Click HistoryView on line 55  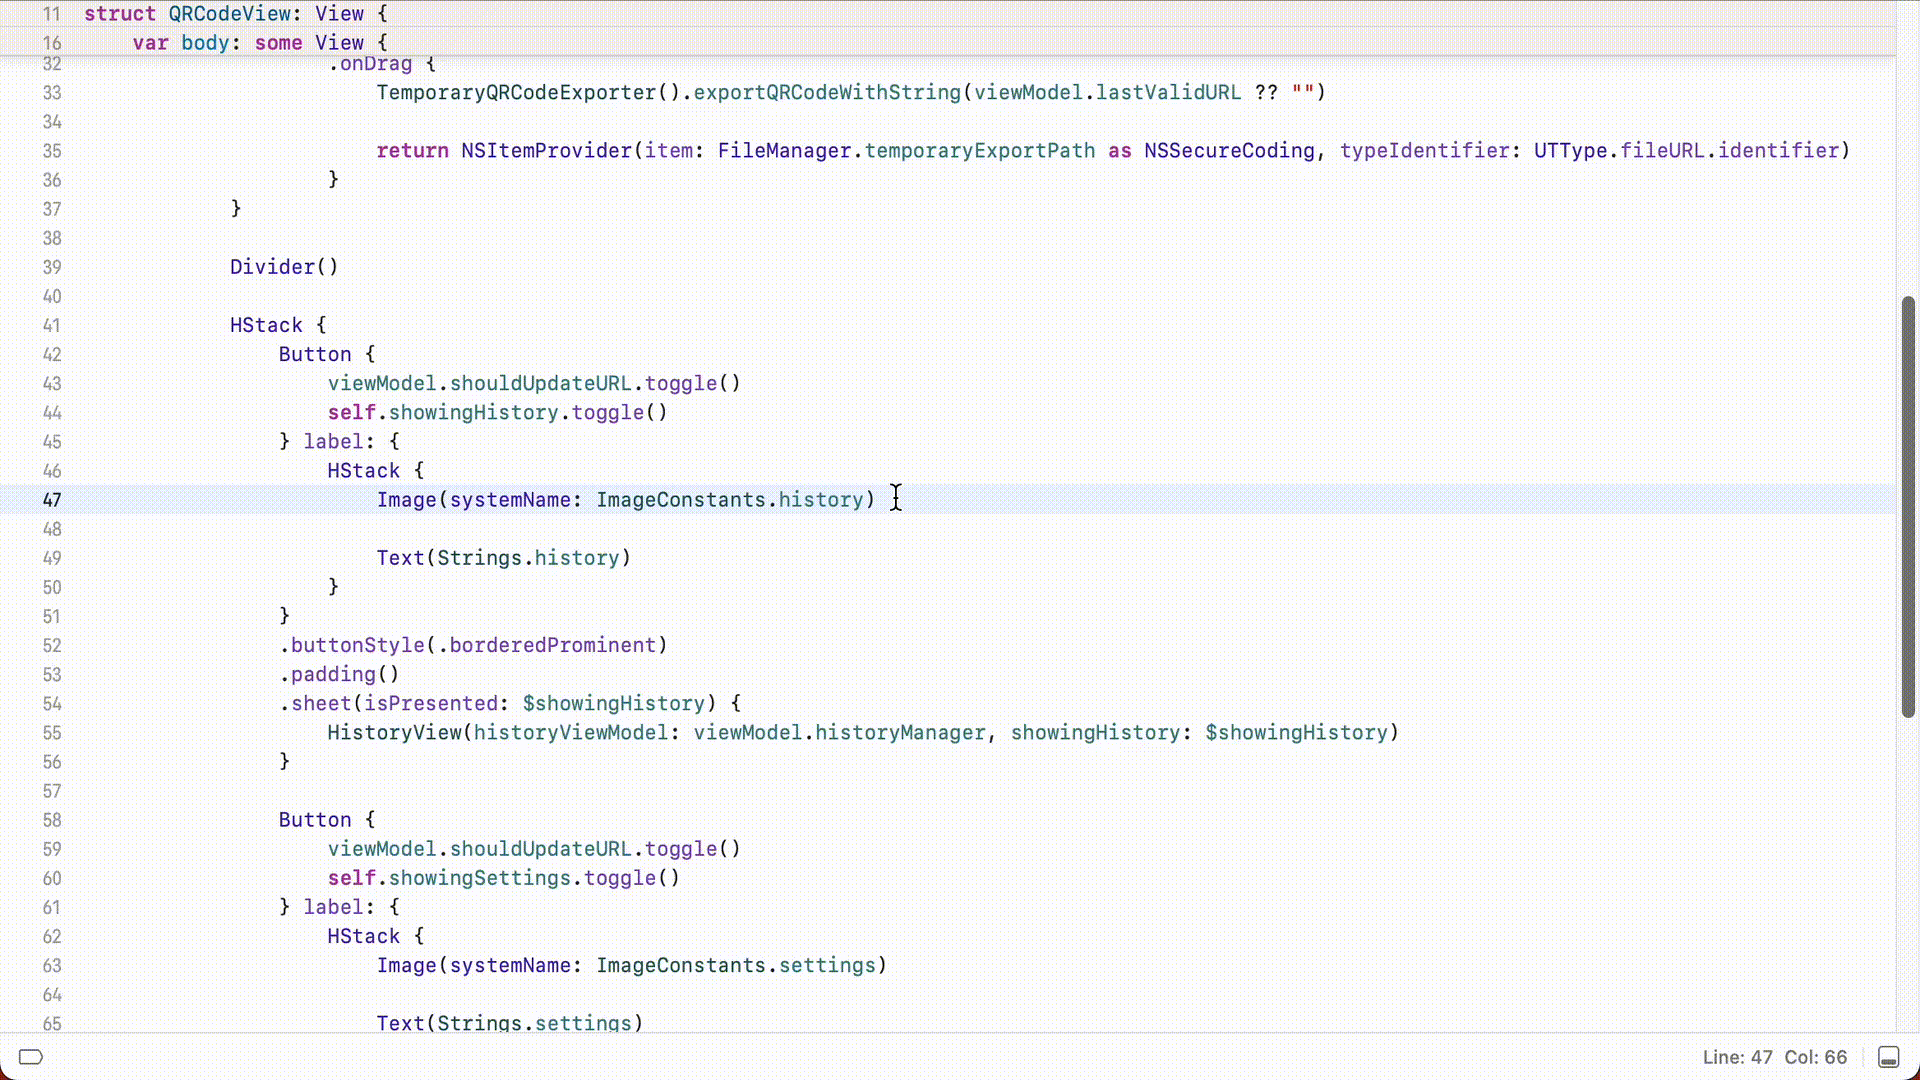(394, 732)
